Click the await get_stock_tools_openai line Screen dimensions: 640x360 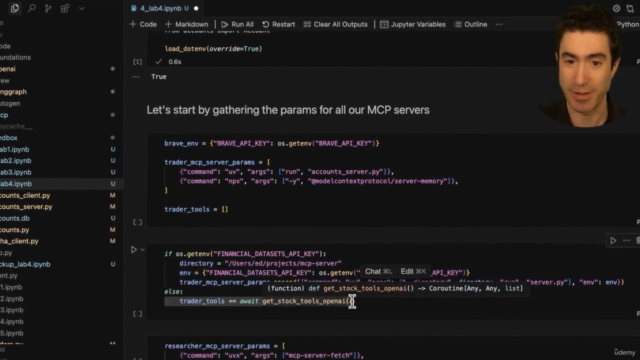266,301
